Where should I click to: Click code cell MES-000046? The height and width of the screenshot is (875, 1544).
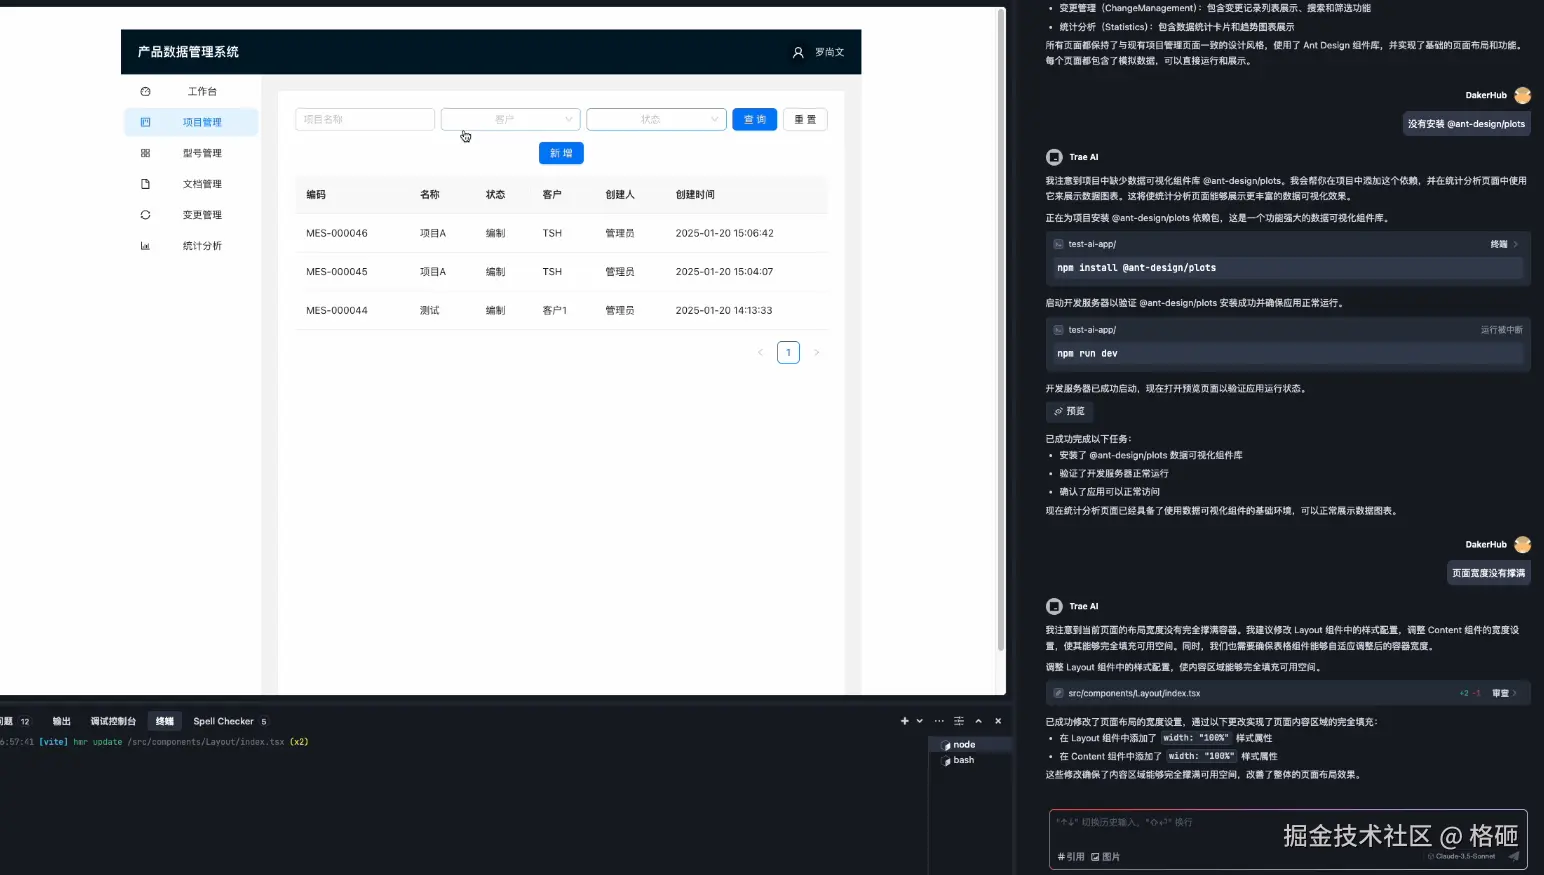pos(337,233)
